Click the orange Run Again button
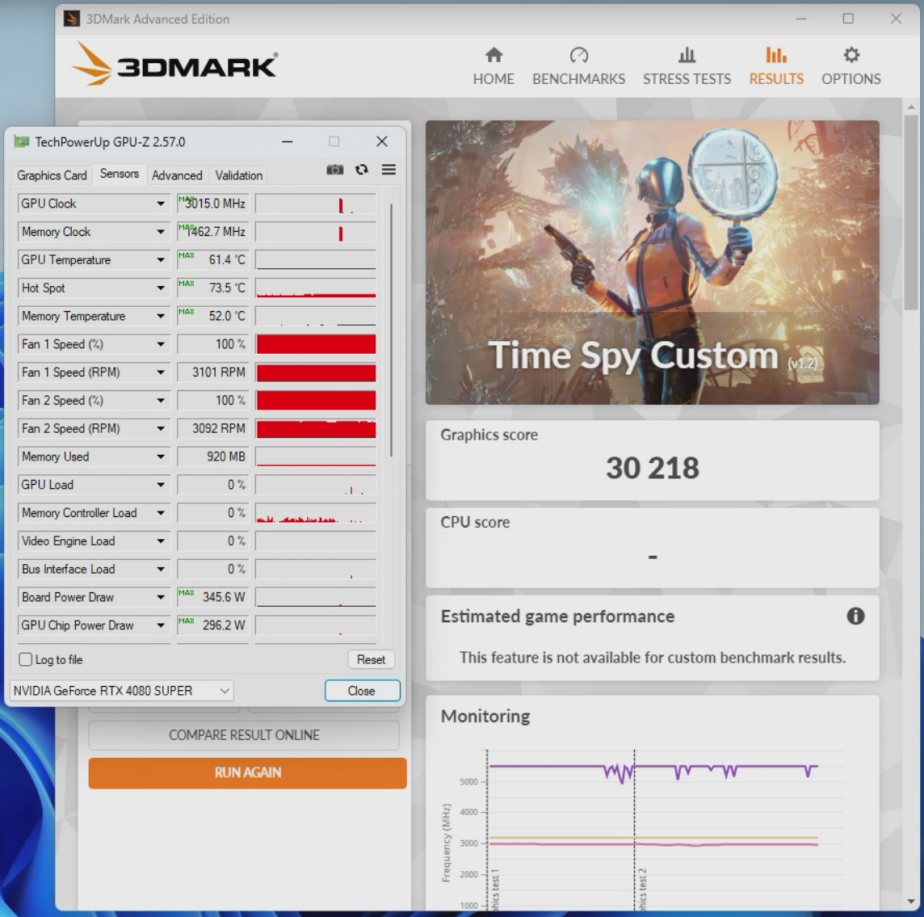Screen dimensions: 924x917 [x=247, y=773]
